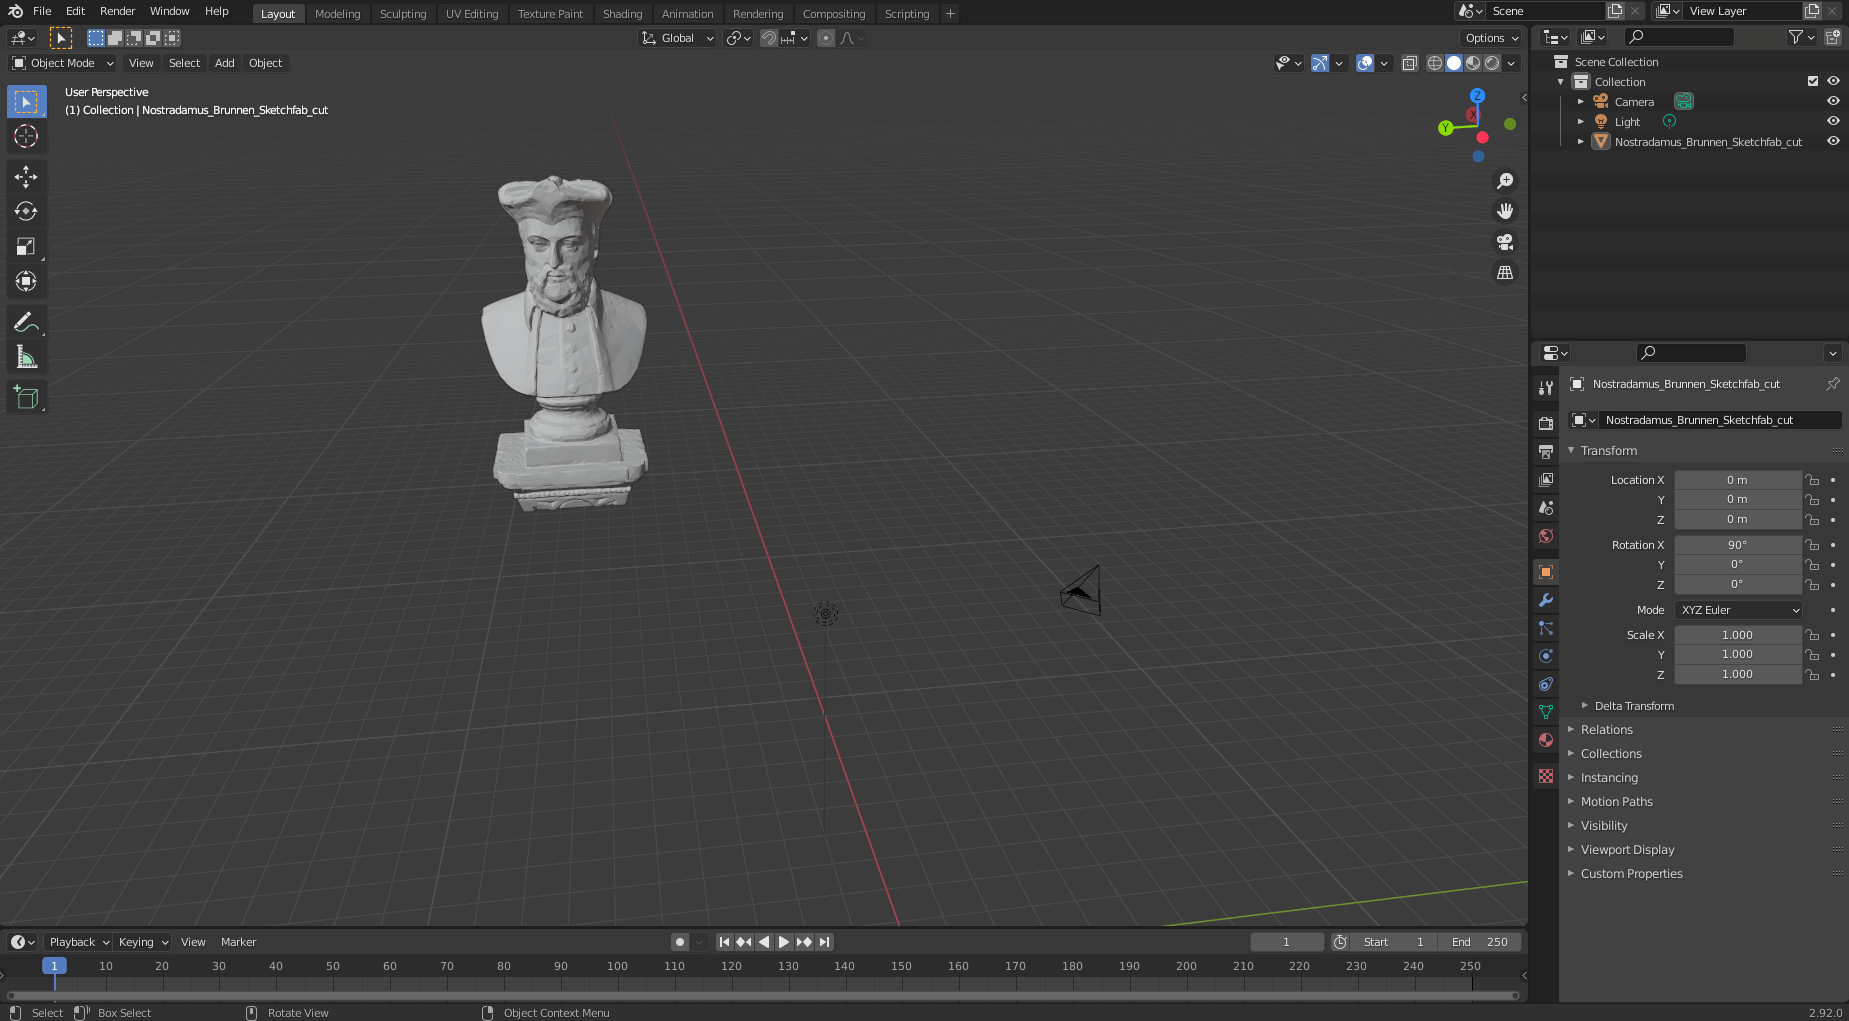1849x1021 pixels.
Task: Open the Playback dropdown
Action: coord(79,942)
